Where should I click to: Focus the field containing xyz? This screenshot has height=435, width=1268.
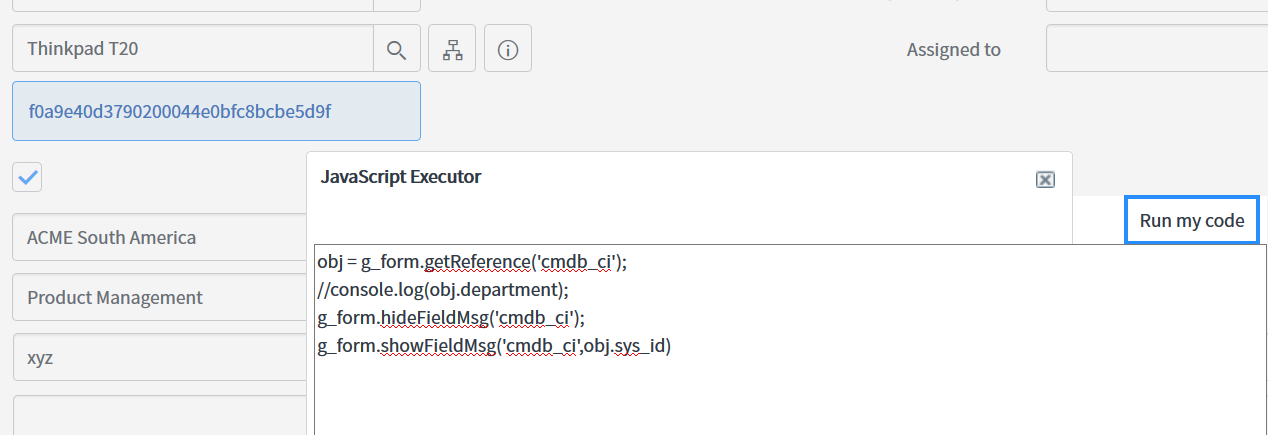click(160, 357)
